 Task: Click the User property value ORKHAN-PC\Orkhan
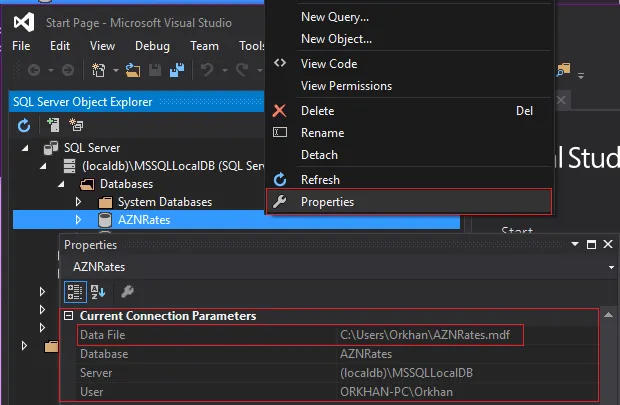[396, 392]
